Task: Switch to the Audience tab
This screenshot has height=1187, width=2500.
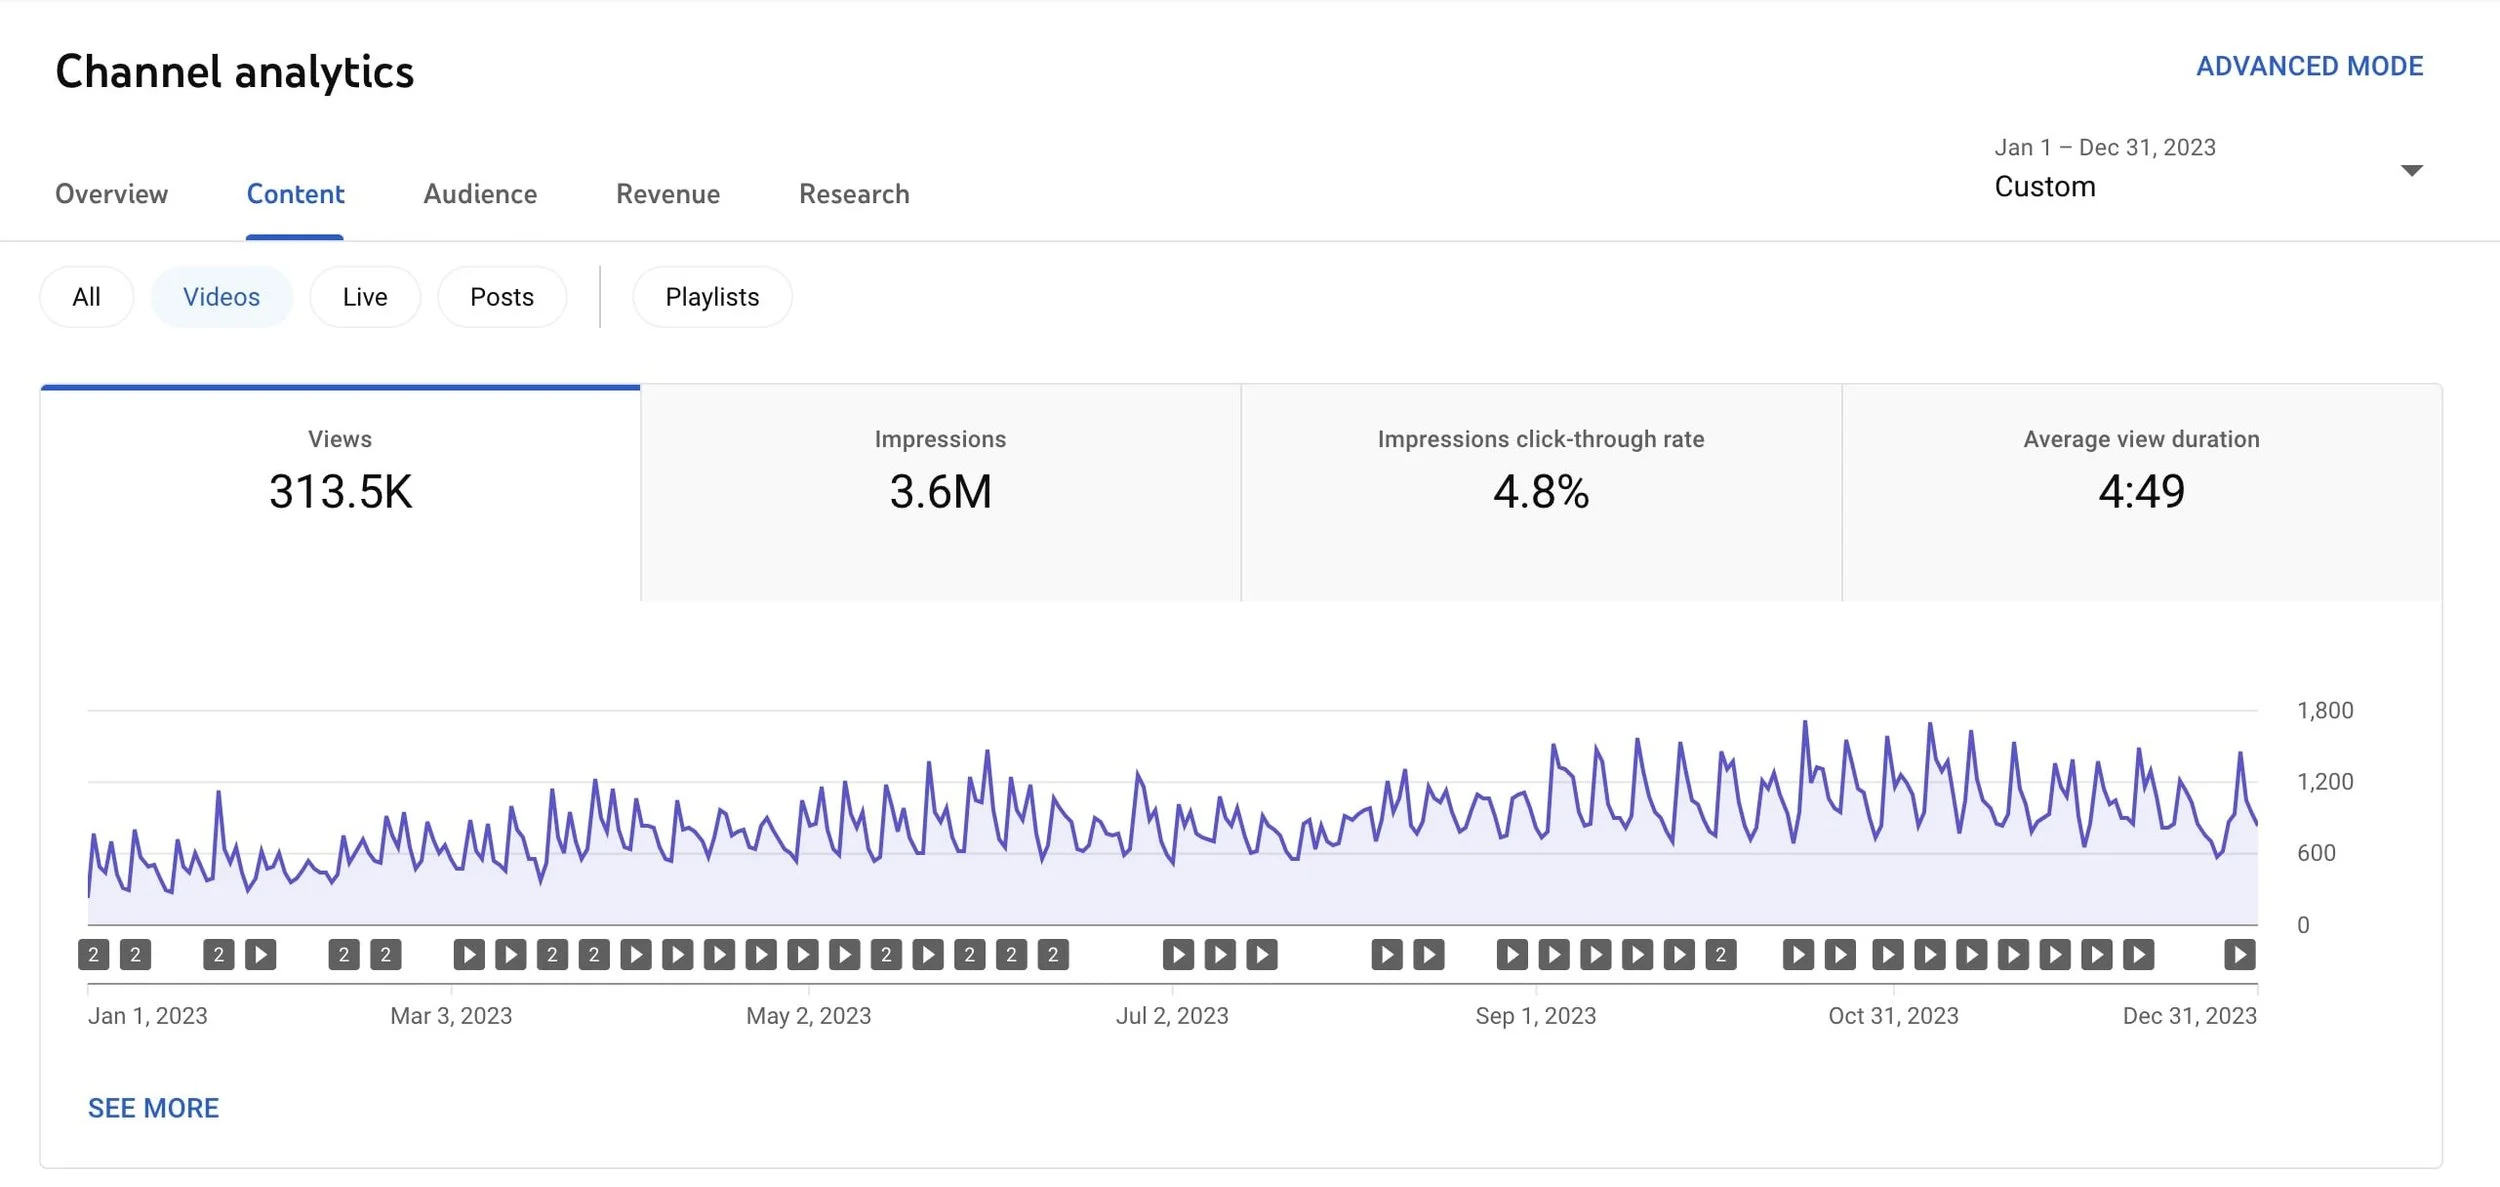Action: point(480,194)
